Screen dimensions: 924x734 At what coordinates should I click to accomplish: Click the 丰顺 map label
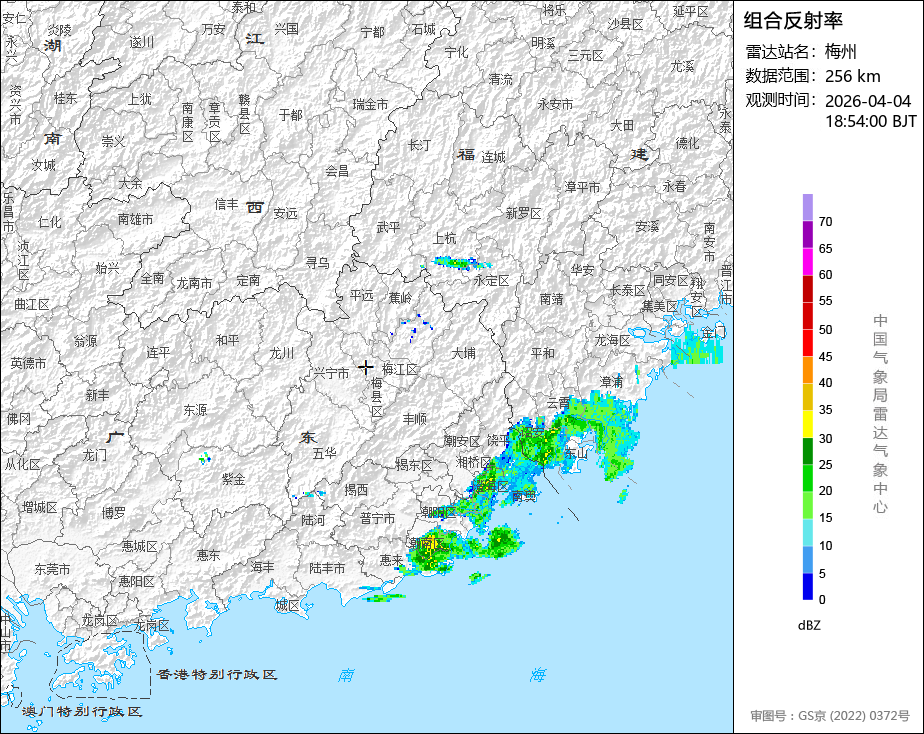click(x=414, y=419)
